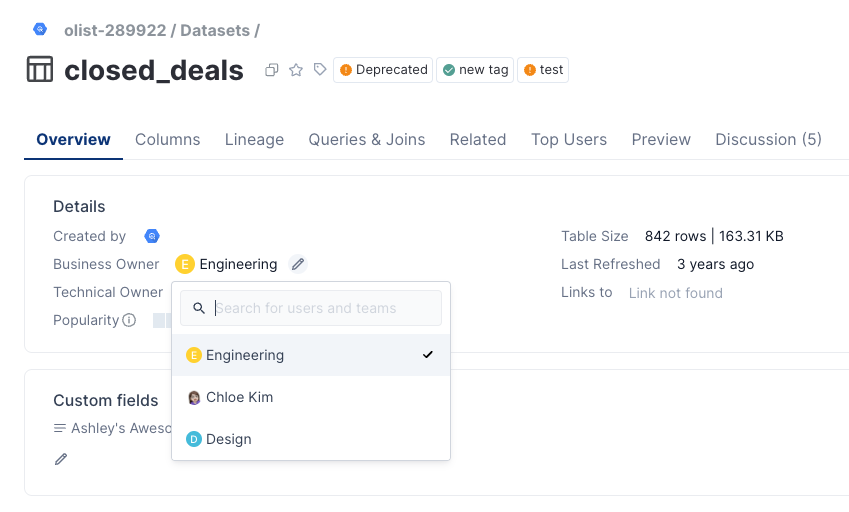Open the Lineage tab
The height and width of the screenshot is (512, 849).
coord(254,140)
